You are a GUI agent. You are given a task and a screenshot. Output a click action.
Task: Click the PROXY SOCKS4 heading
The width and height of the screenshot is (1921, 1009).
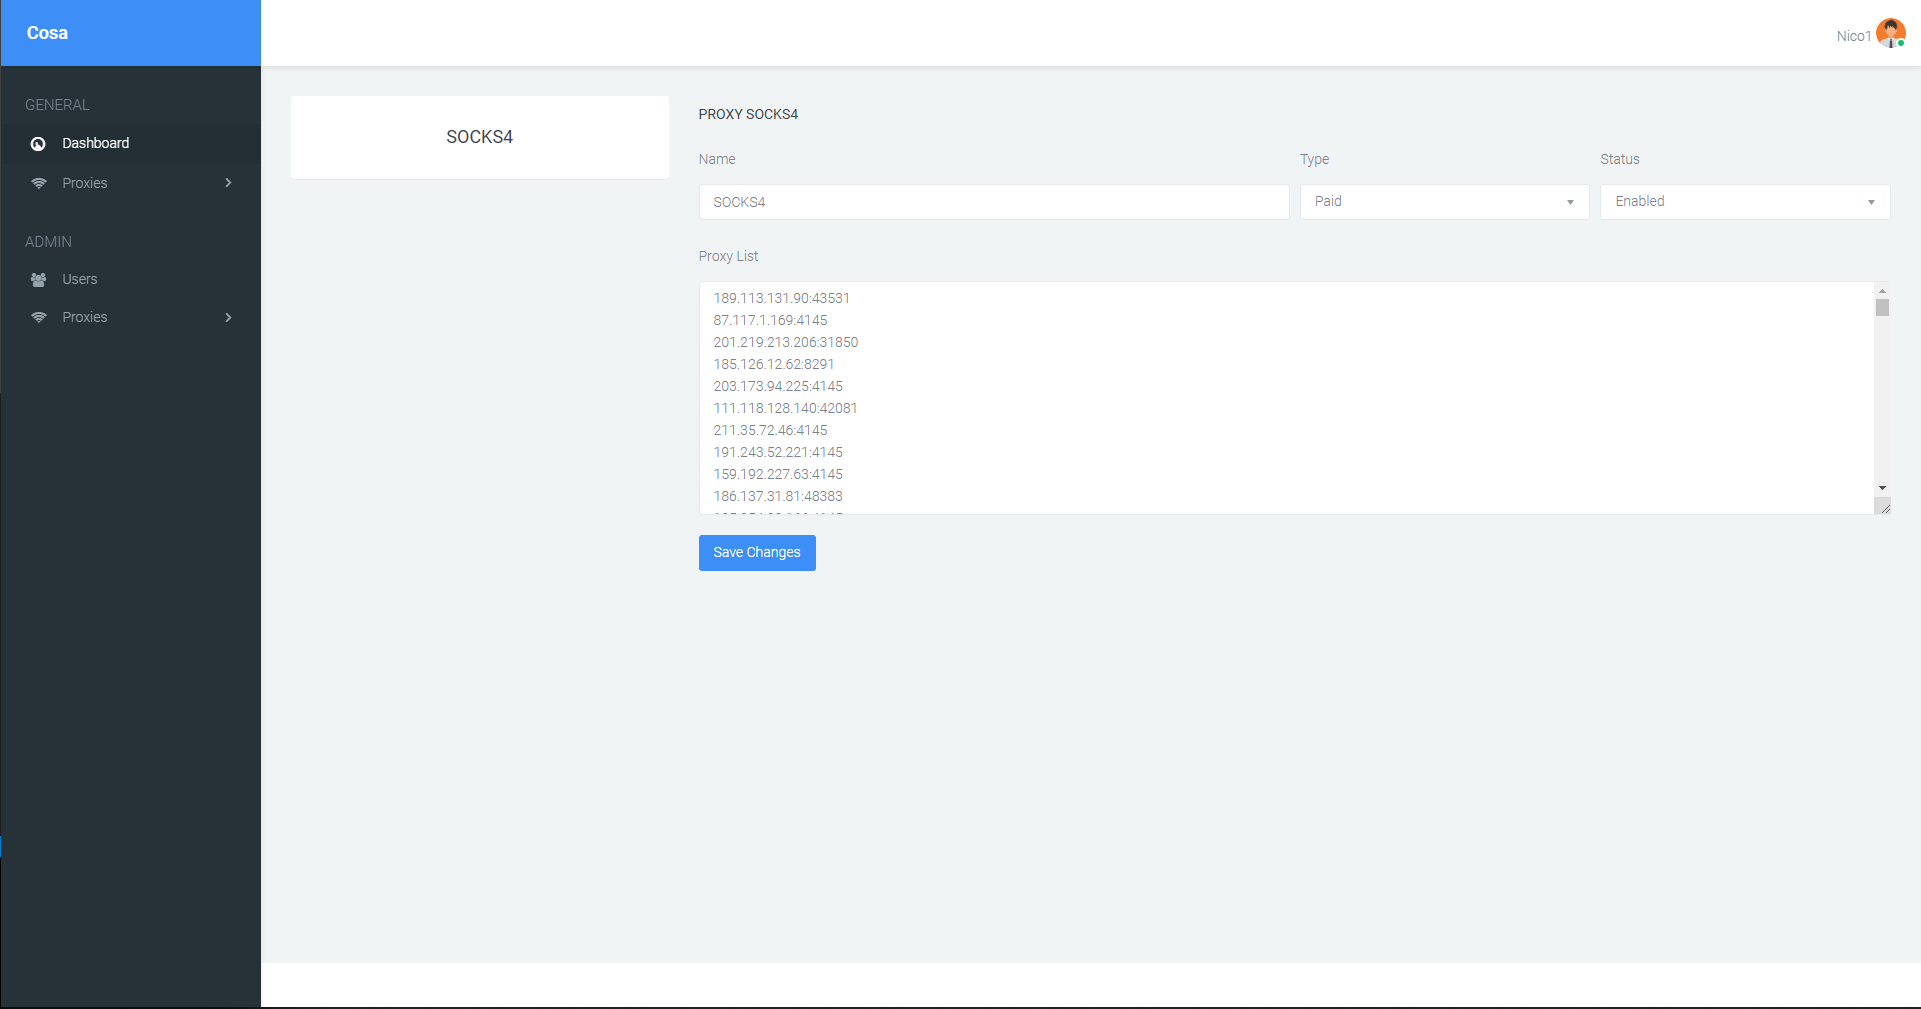748,114
